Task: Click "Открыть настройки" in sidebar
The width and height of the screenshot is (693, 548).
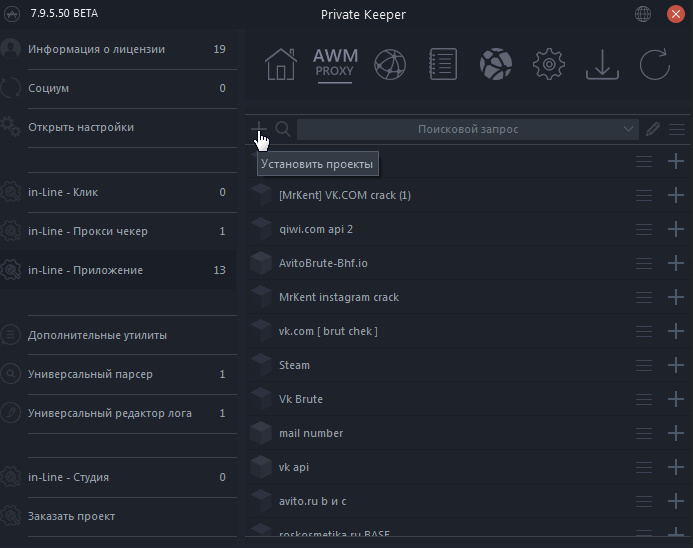Action: [81, 127]
